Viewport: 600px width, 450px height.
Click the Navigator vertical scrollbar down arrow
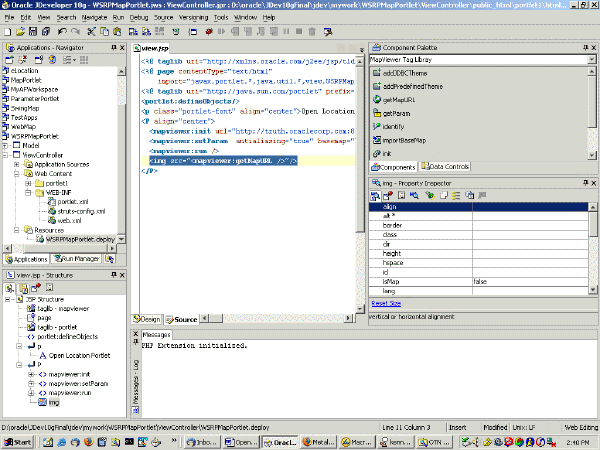(x=121, y=239)
